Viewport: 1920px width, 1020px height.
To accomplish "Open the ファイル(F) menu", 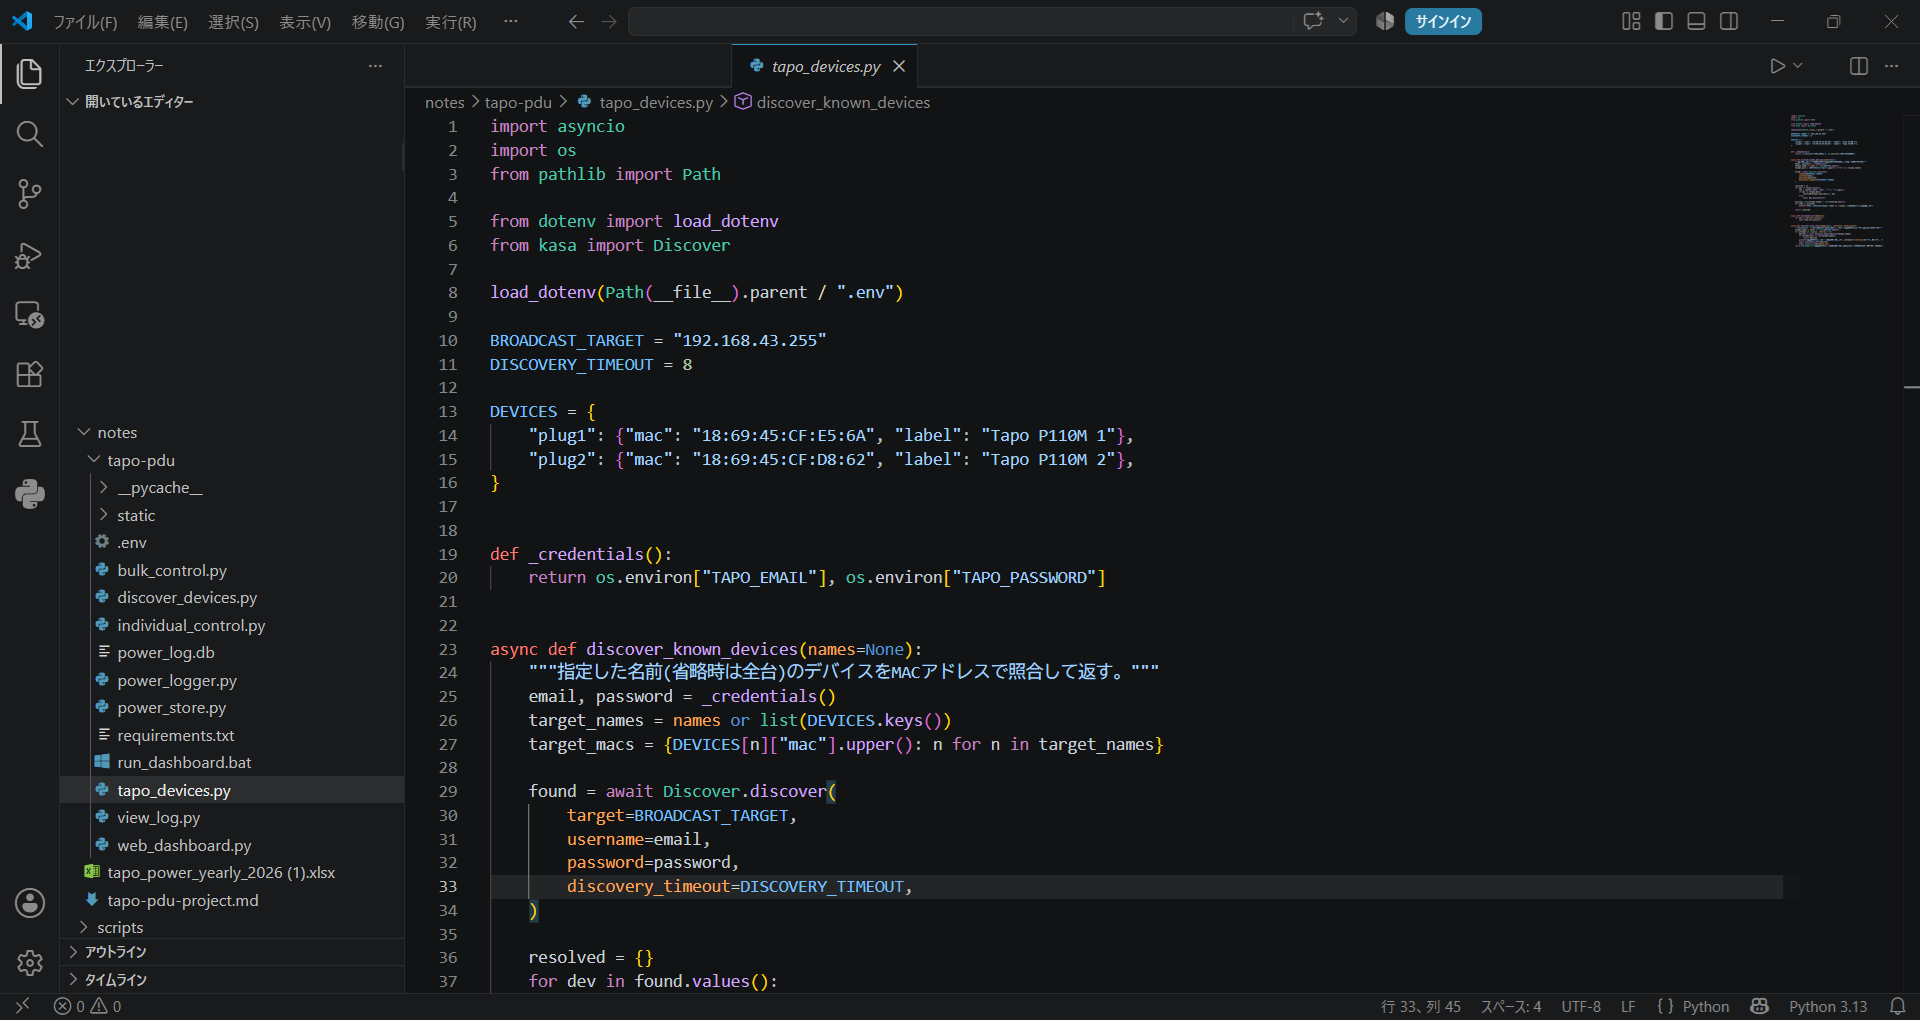I will pyautogui.click(x=85, y=22).
